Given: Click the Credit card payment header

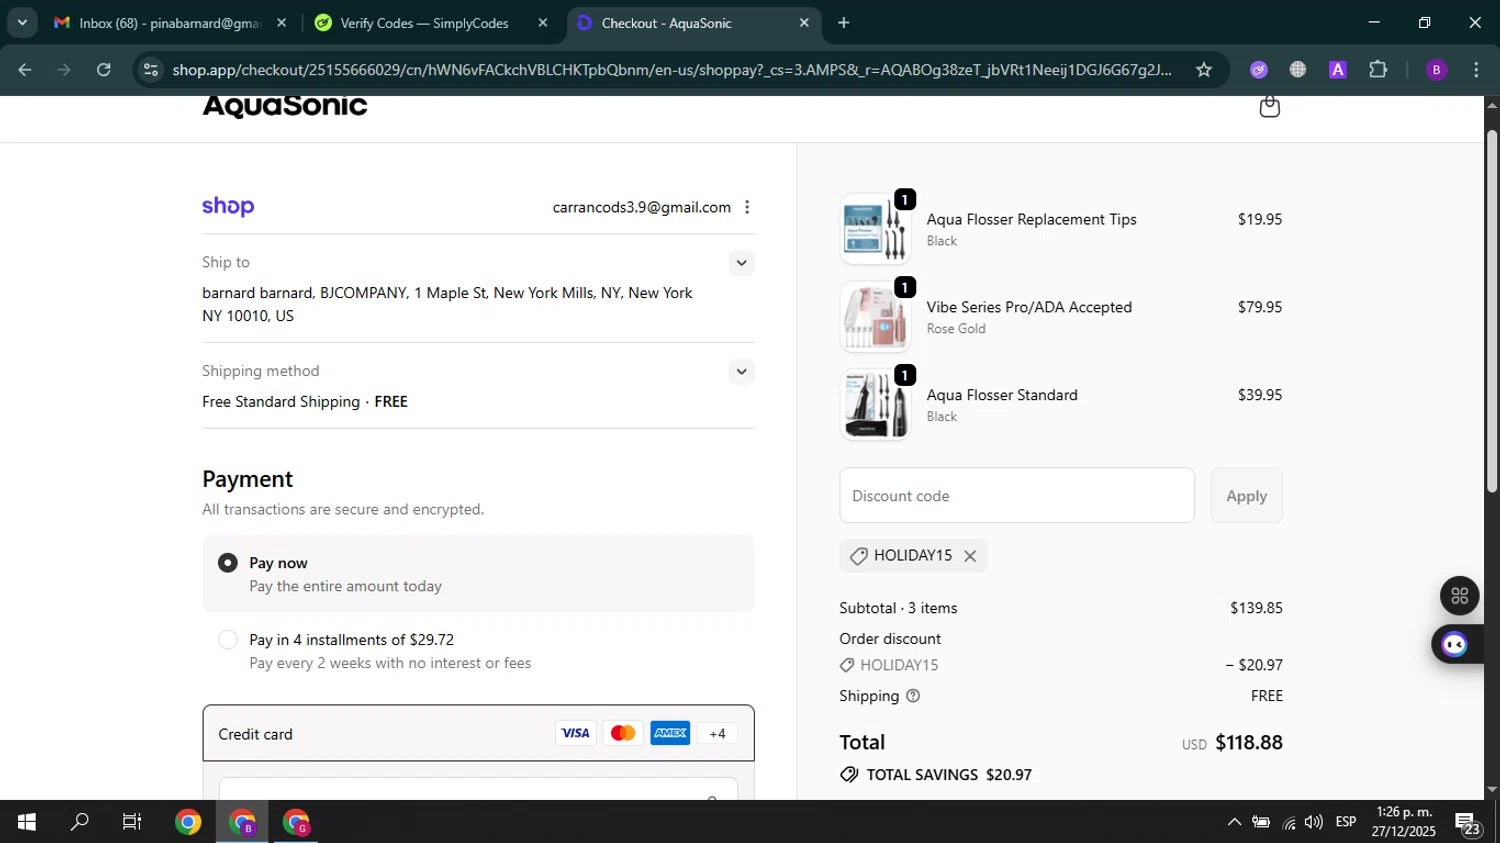Looking at the screenshot, I should pos(478,733).
